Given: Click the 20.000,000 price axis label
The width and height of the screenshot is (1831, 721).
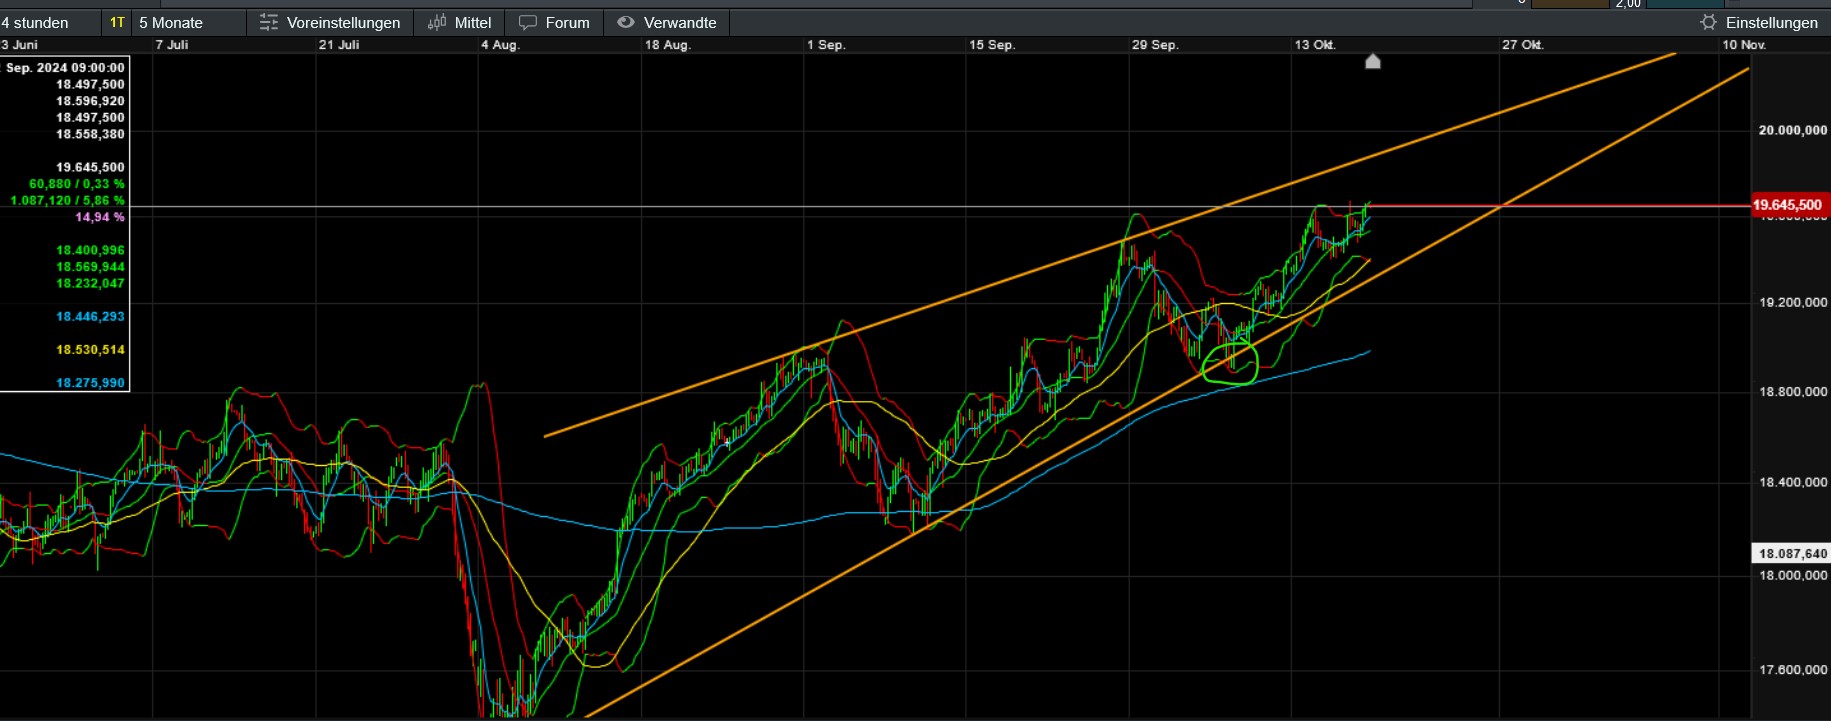Looking at the screenshot, I should (1792, 131).
